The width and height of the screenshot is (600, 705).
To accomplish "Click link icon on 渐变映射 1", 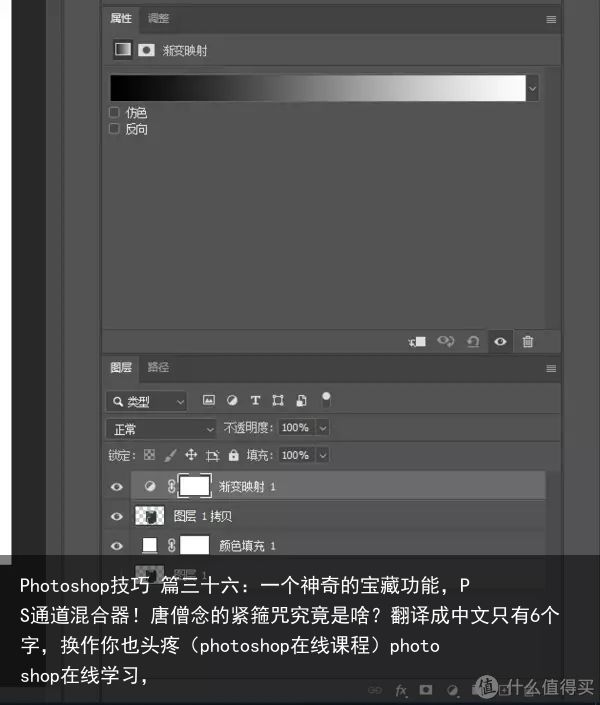I will coord(171,486).
